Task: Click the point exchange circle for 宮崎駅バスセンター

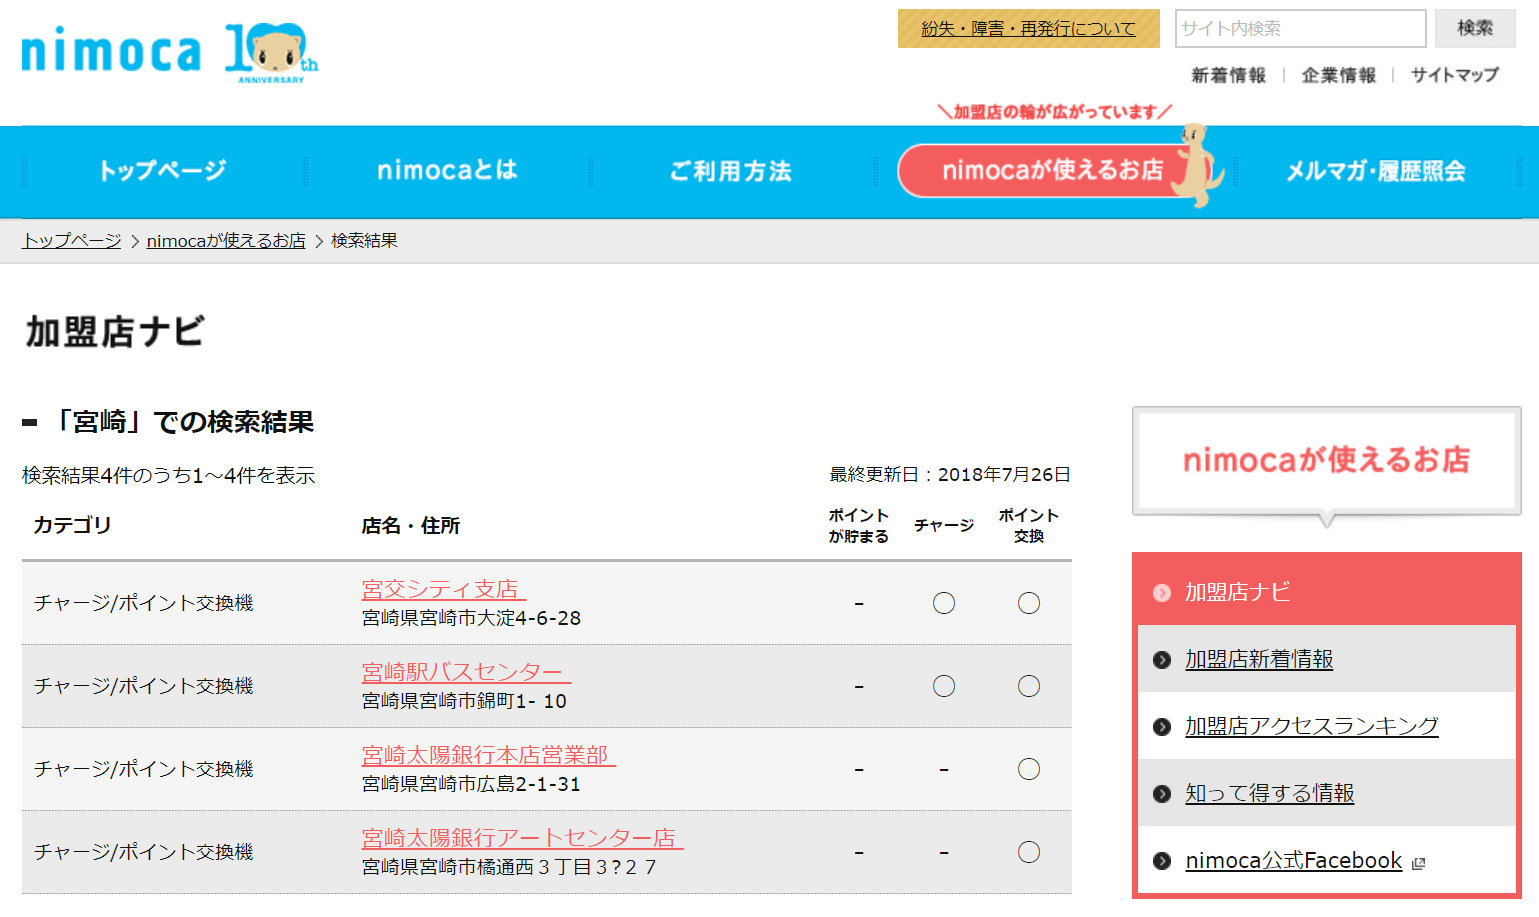Action: click(x=1028, y=686)
